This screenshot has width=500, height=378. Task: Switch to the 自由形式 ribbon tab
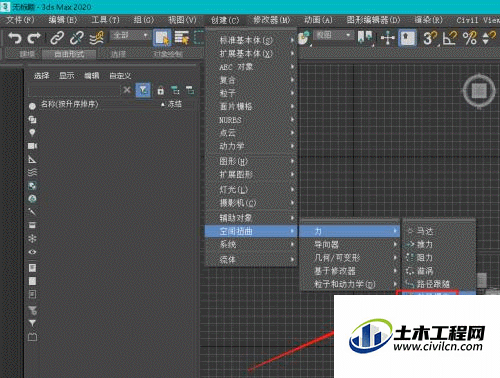point(69,54)
